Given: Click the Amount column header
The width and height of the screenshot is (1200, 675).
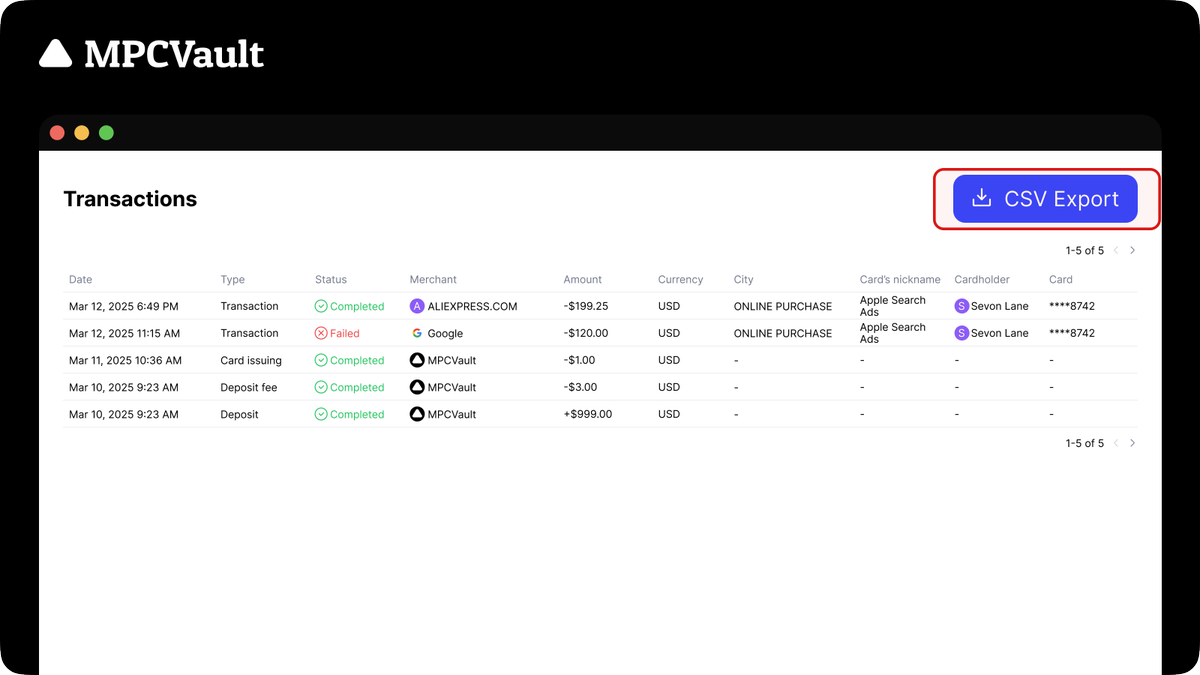Looking at the screenshot, I should point(583,280).
